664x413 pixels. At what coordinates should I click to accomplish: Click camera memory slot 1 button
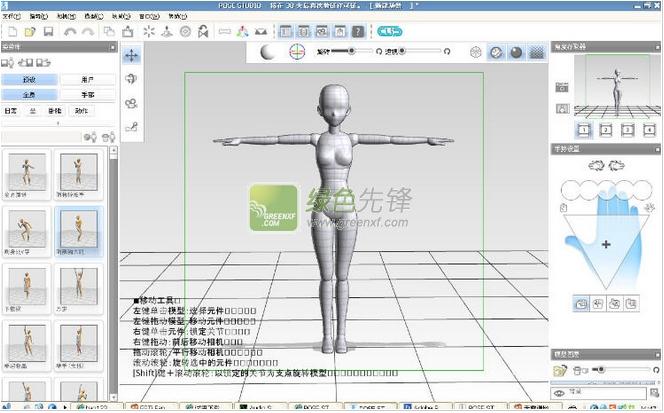(584, 130)
